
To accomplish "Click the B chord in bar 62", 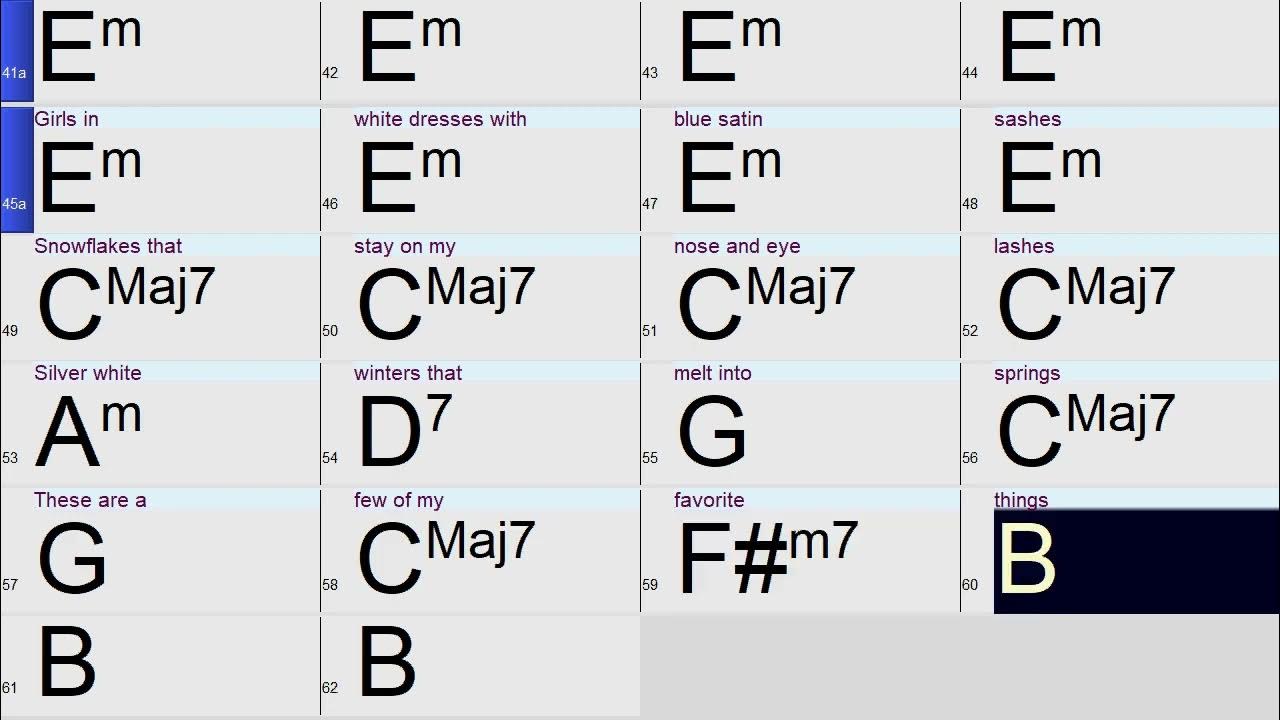I will 386,662.
